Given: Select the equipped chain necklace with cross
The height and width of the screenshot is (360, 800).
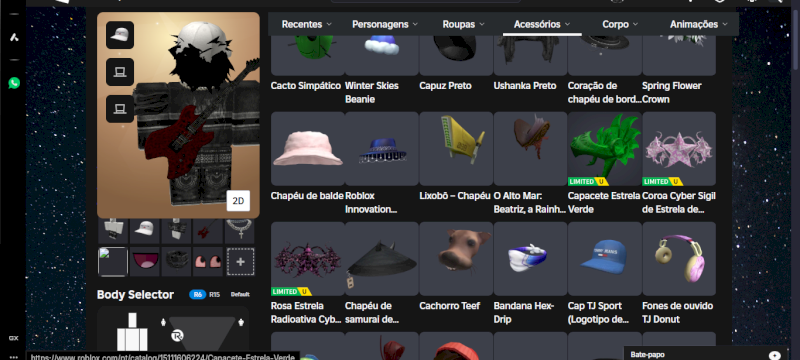Looking at the screenshot, I should pos(240,231).
